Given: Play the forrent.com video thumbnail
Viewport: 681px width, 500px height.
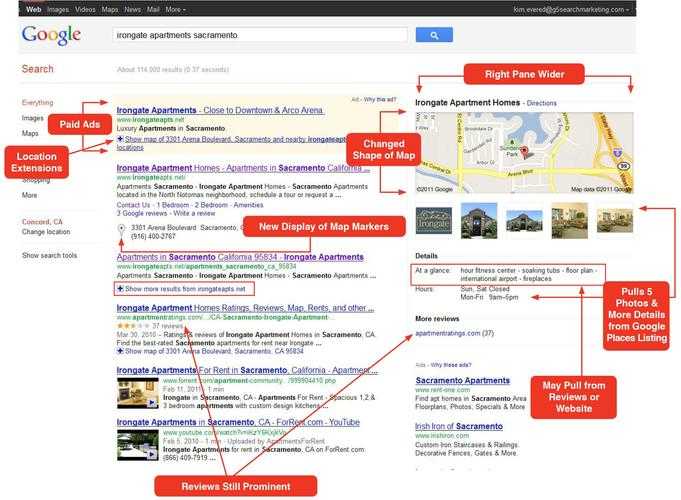Looking at the screenshot, I should pos(138,393).
